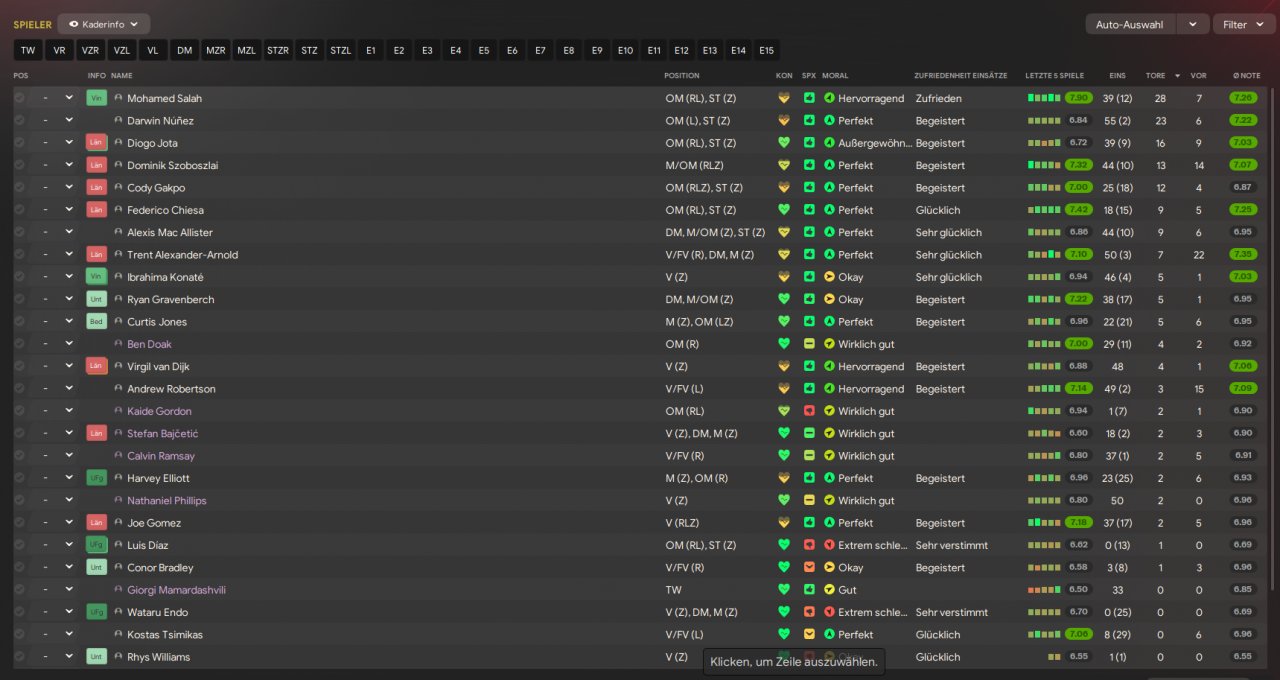Select the E15 substitute tab
Screen dimensions: 1280x680
point(766,50)
